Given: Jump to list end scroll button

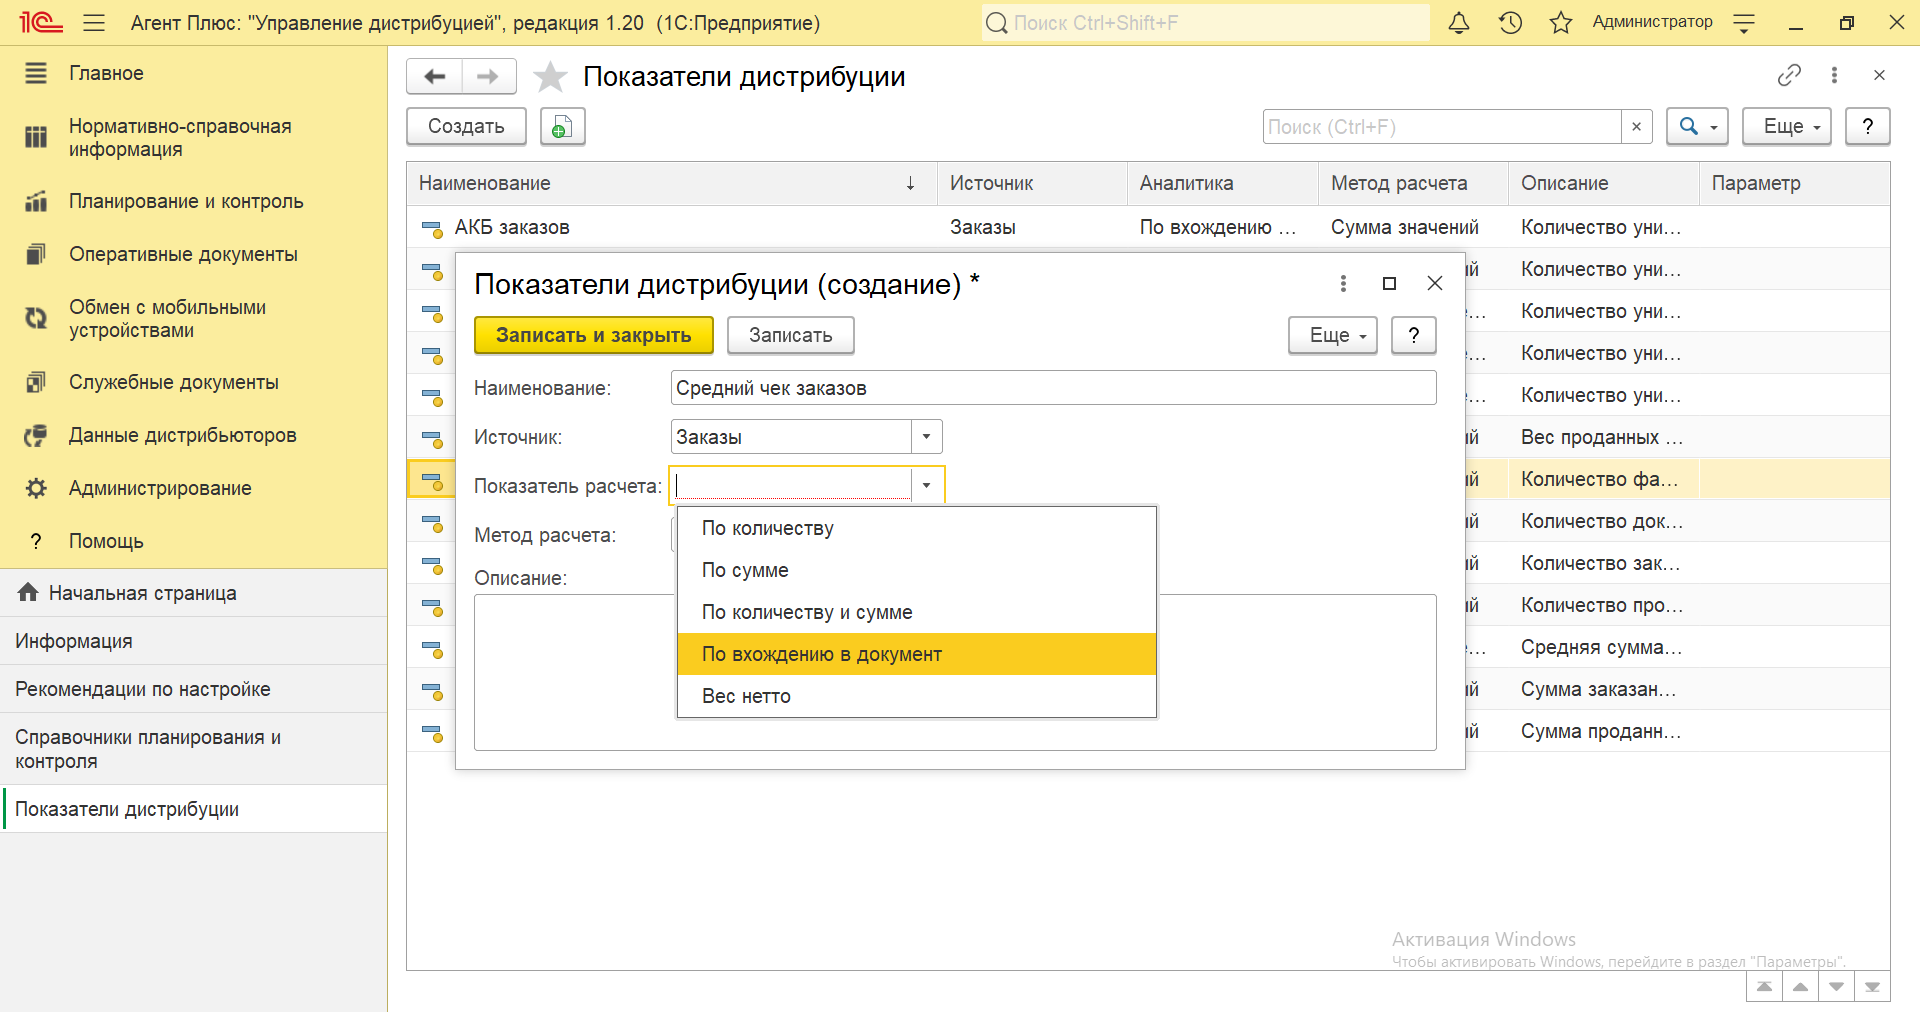Looking at the screenshot, I should click(1872, 987).
